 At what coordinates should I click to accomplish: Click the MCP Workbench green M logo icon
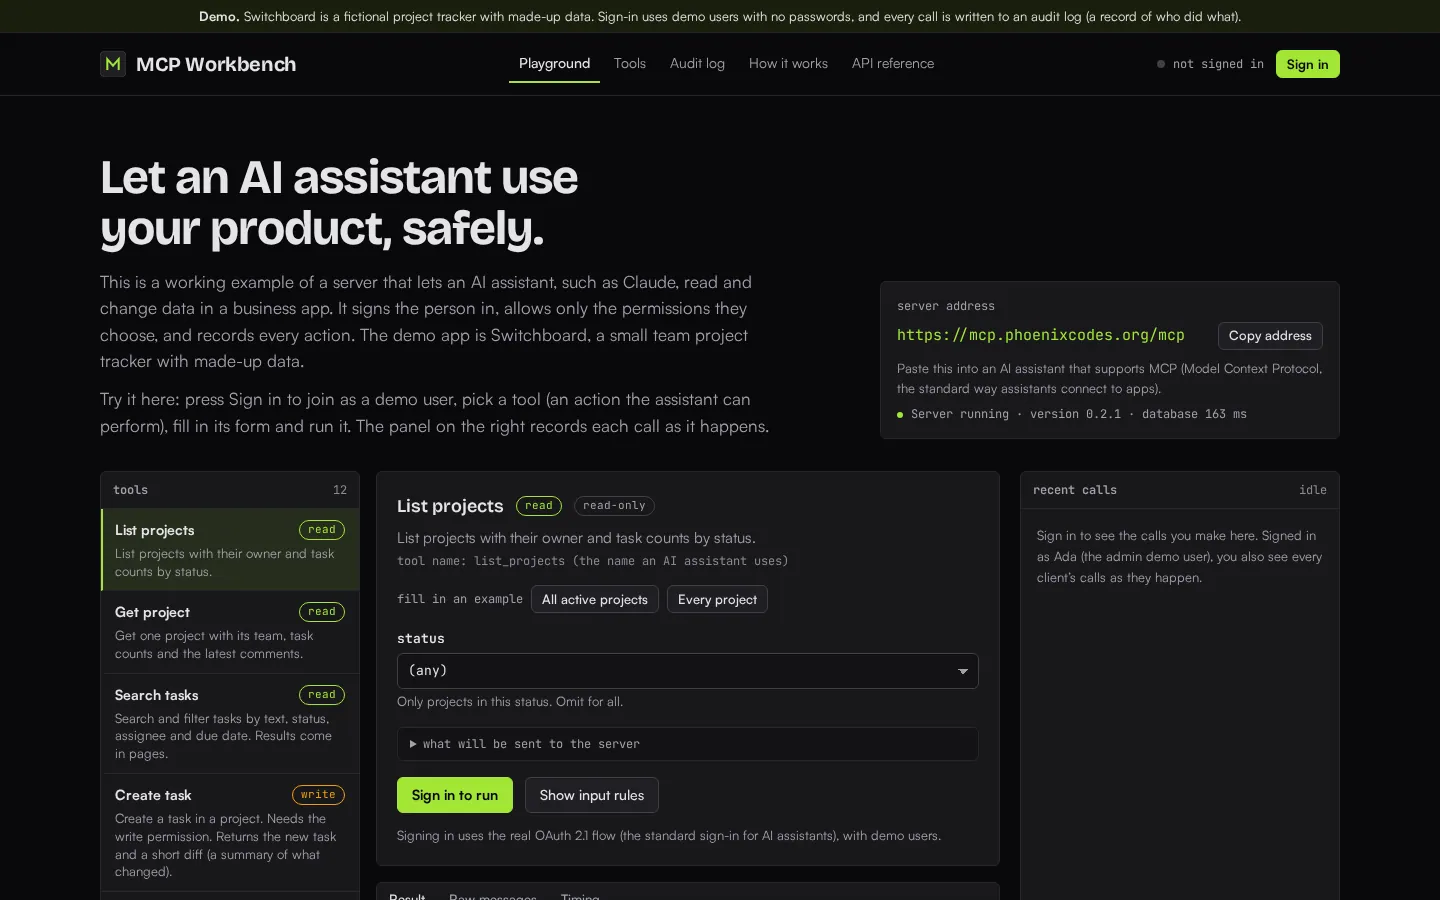[113, 64]
